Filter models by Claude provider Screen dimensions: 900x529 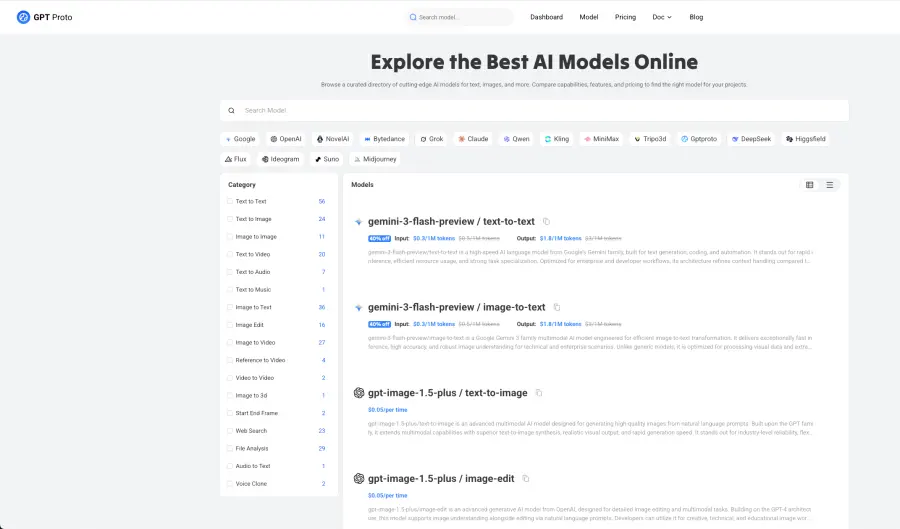pyautogui.click(x=473, y=139)
